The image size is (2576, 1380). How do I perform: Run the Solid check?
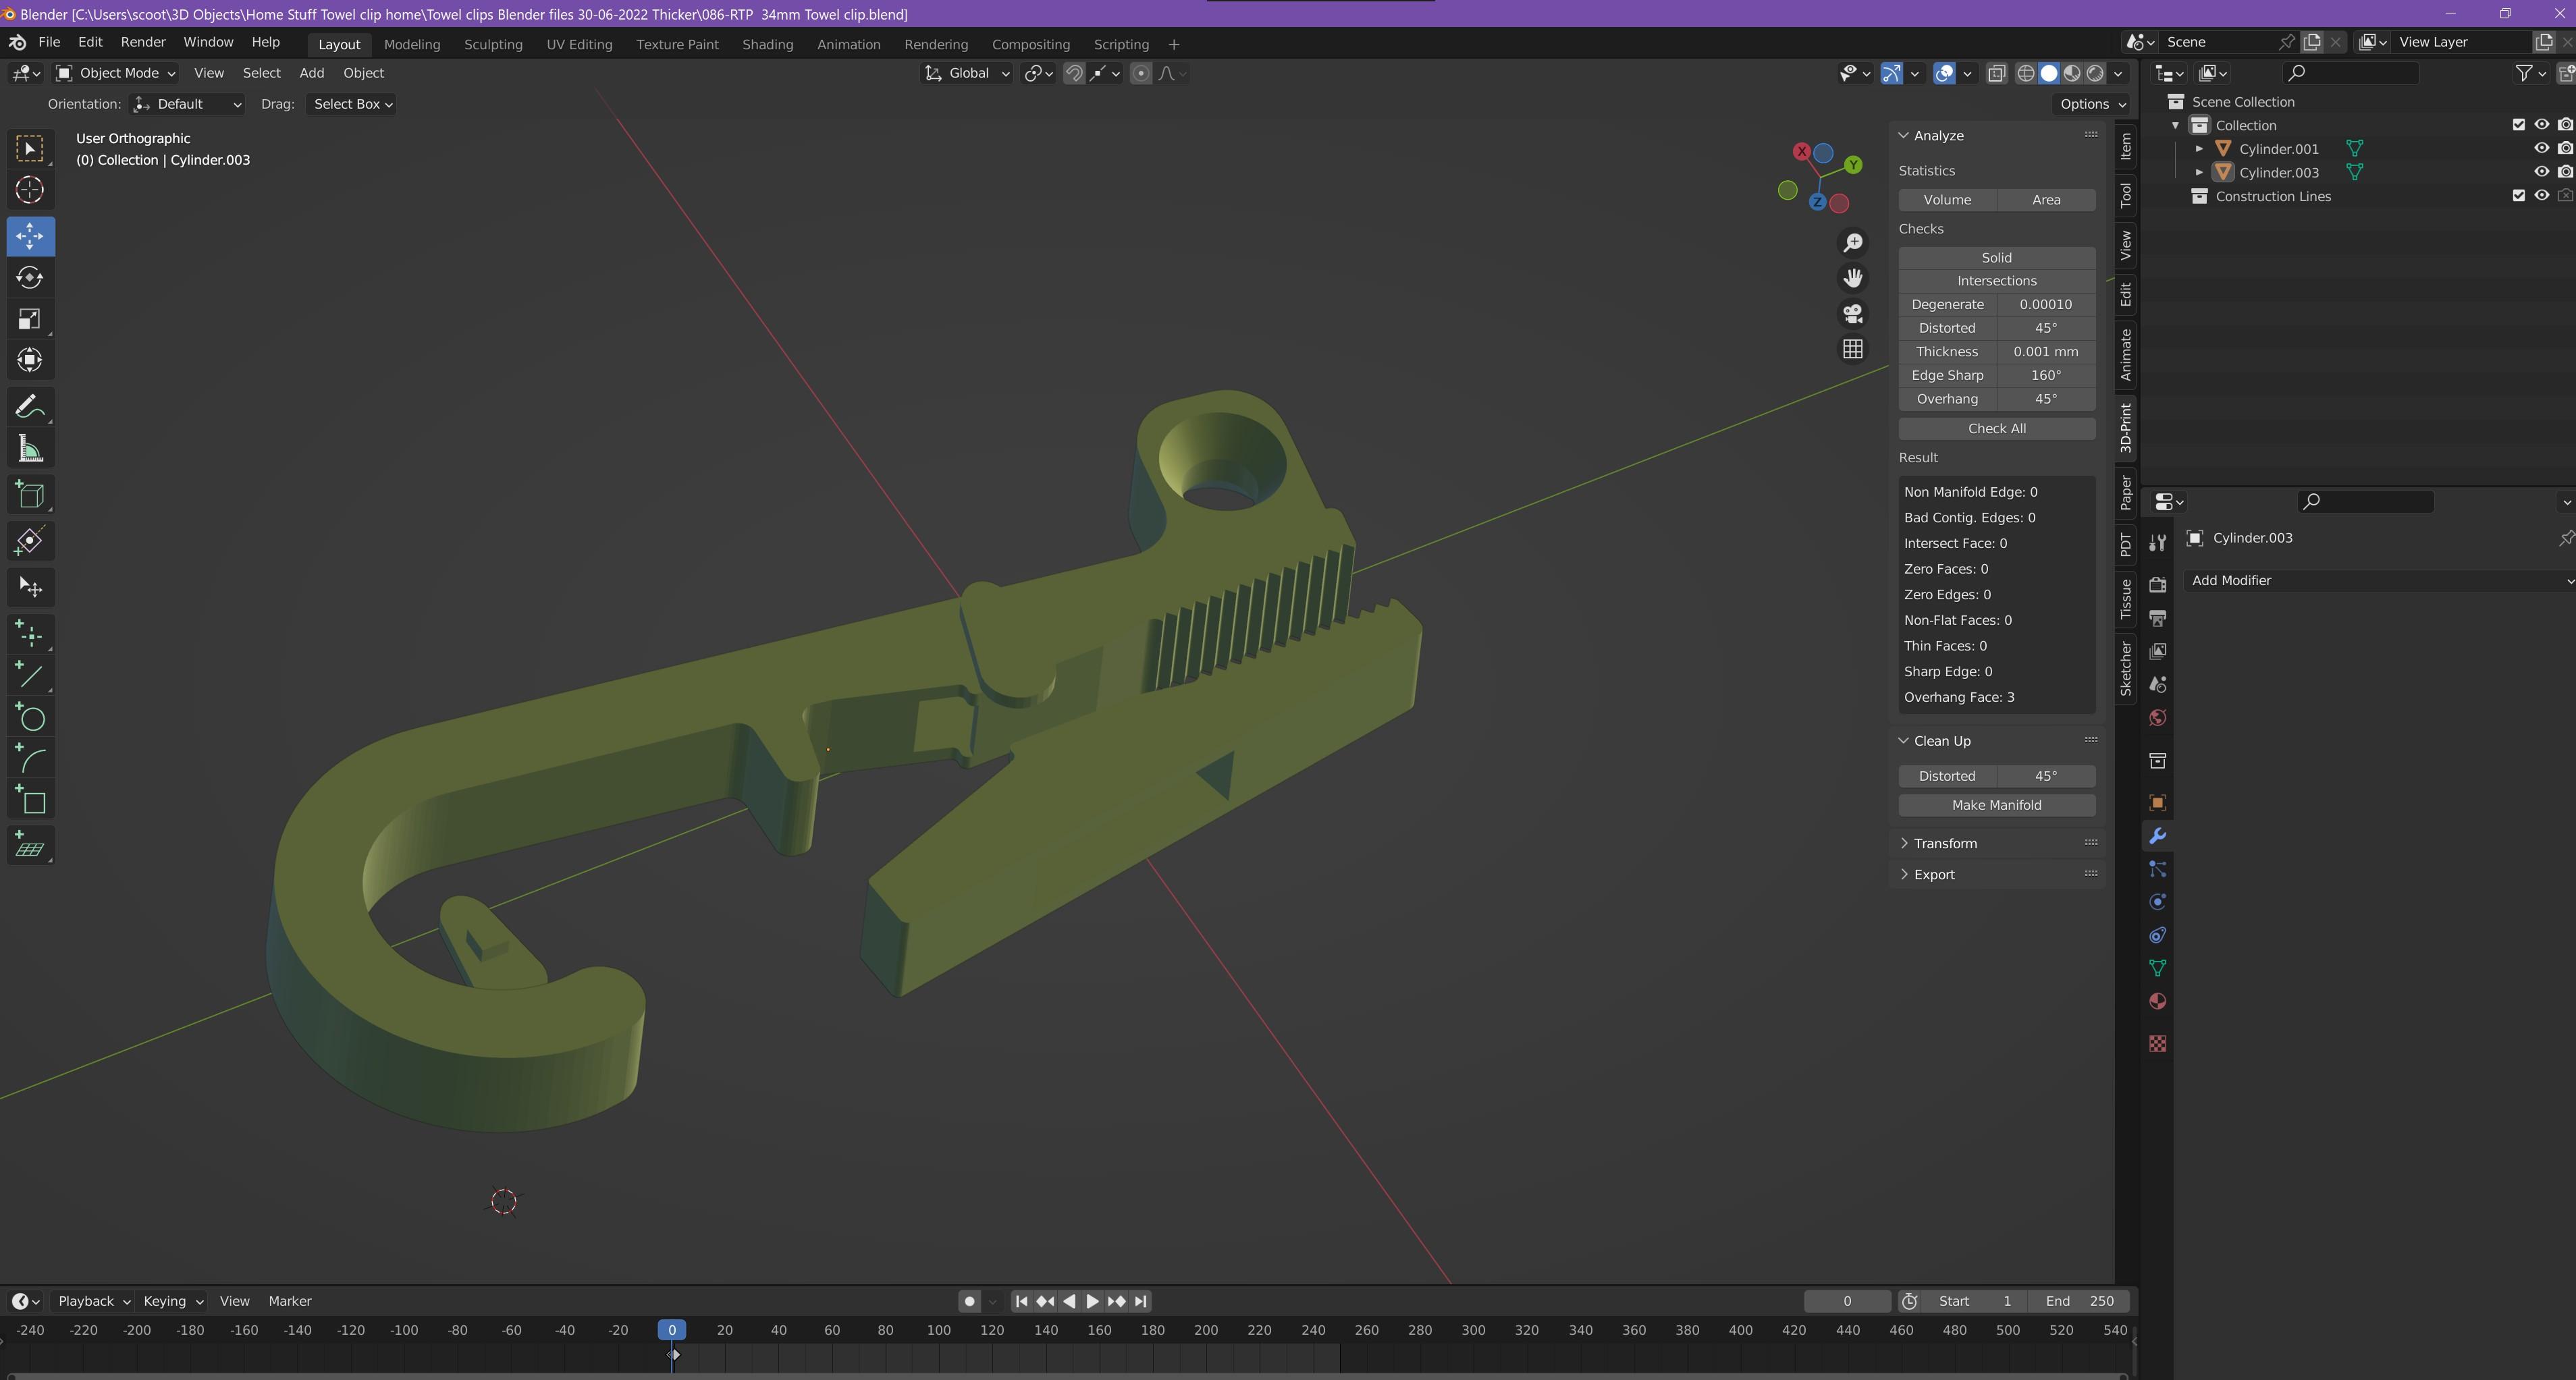[x=1997, y=257]
